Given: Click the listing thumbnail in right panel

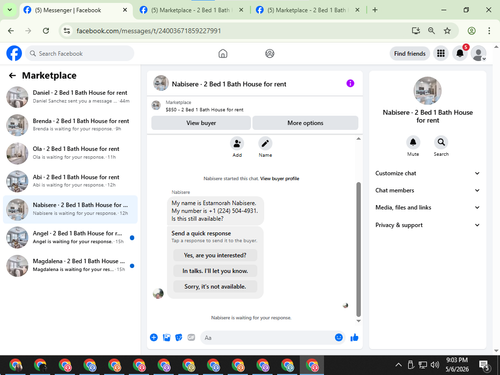Looking at the screenshot, I should point(427,91).
